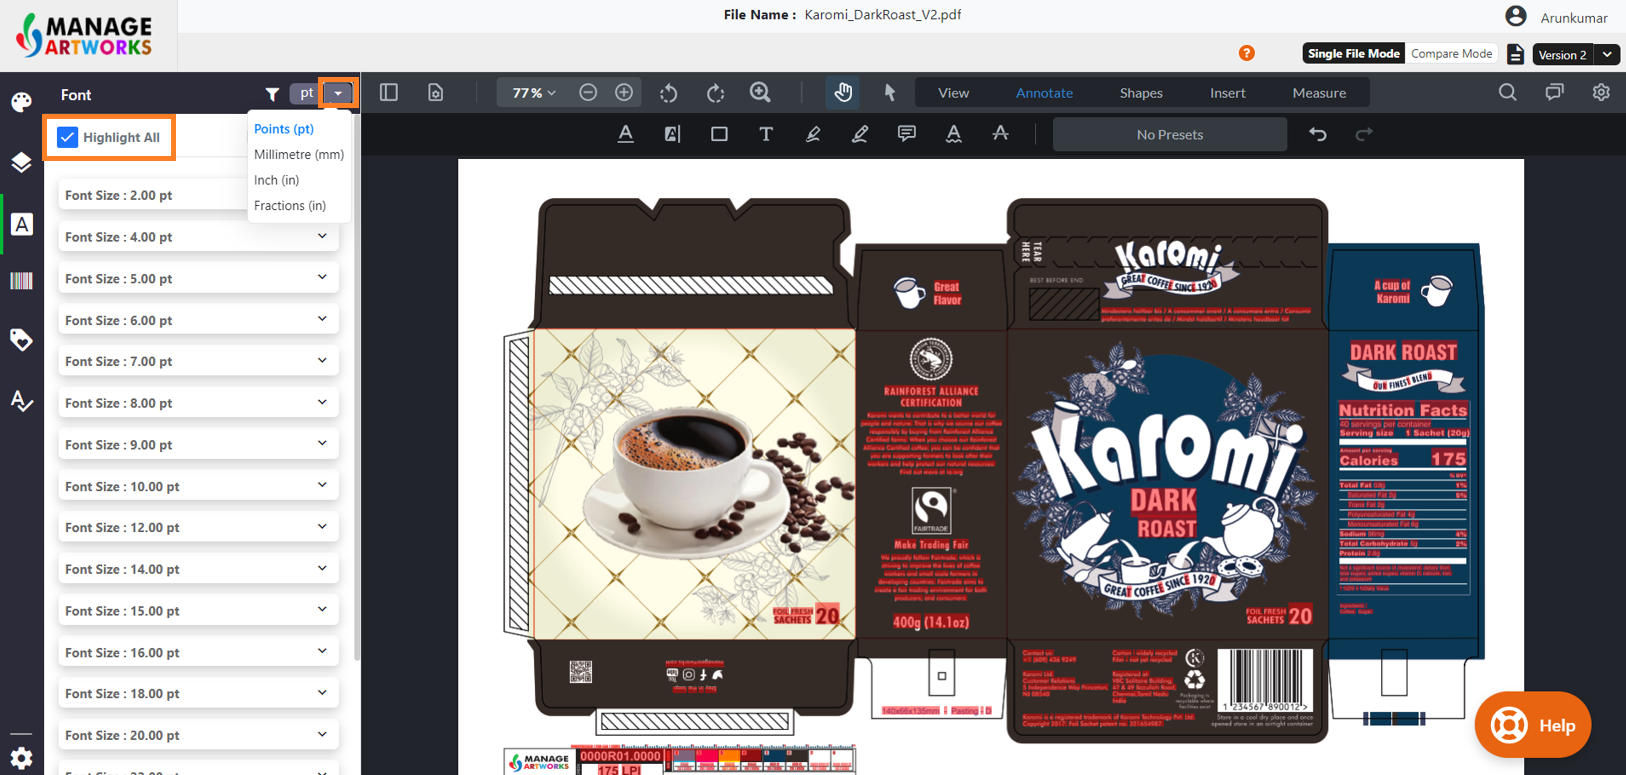Expand Font Size 8.00 pt row
1626x775 pixels.
198,403
